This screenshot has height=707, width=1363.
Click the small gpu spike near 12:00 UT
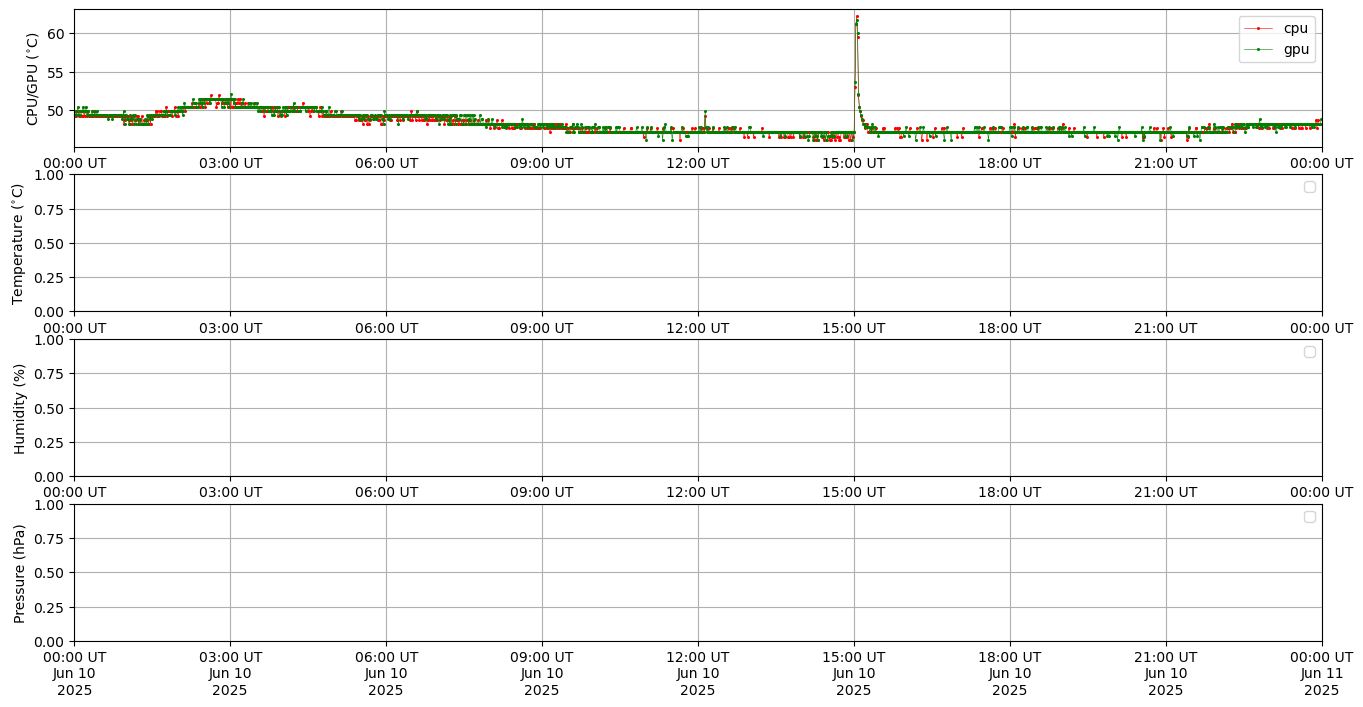click(x=705, y=111)
